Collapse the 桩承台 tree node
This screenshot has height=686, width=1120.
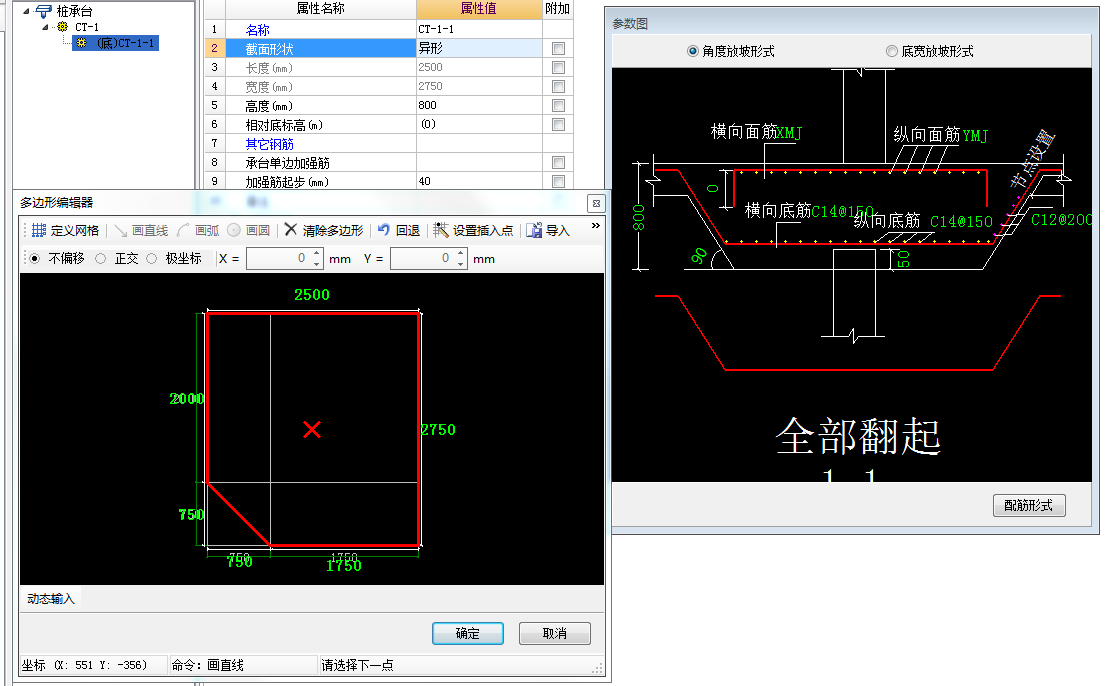(26, 11)
